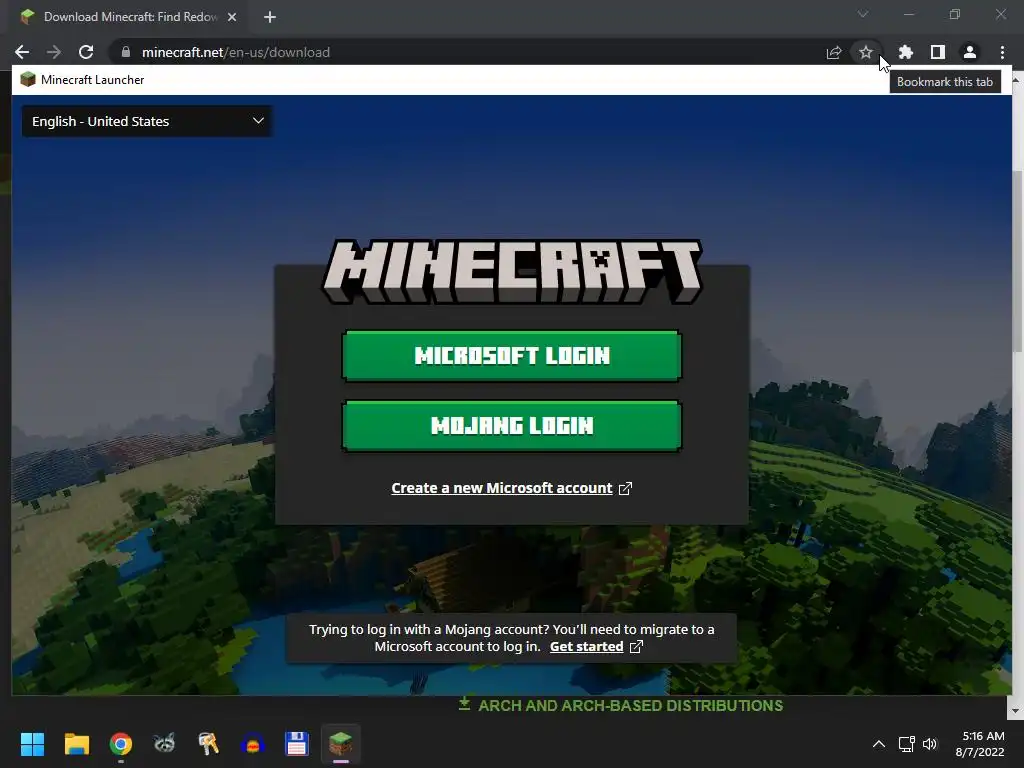Show hidden system tray icons
1024x768 pixels.
879,744
